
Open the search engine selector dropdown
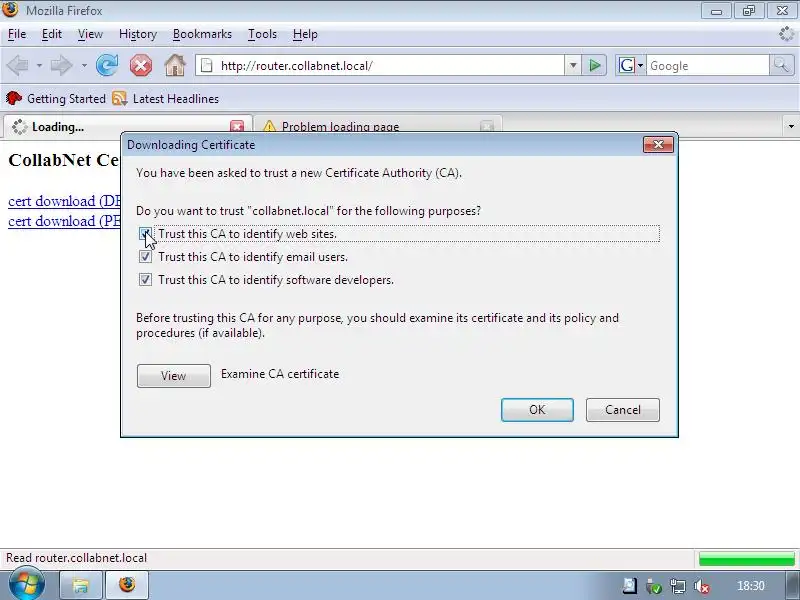click(x=631, y=65)
